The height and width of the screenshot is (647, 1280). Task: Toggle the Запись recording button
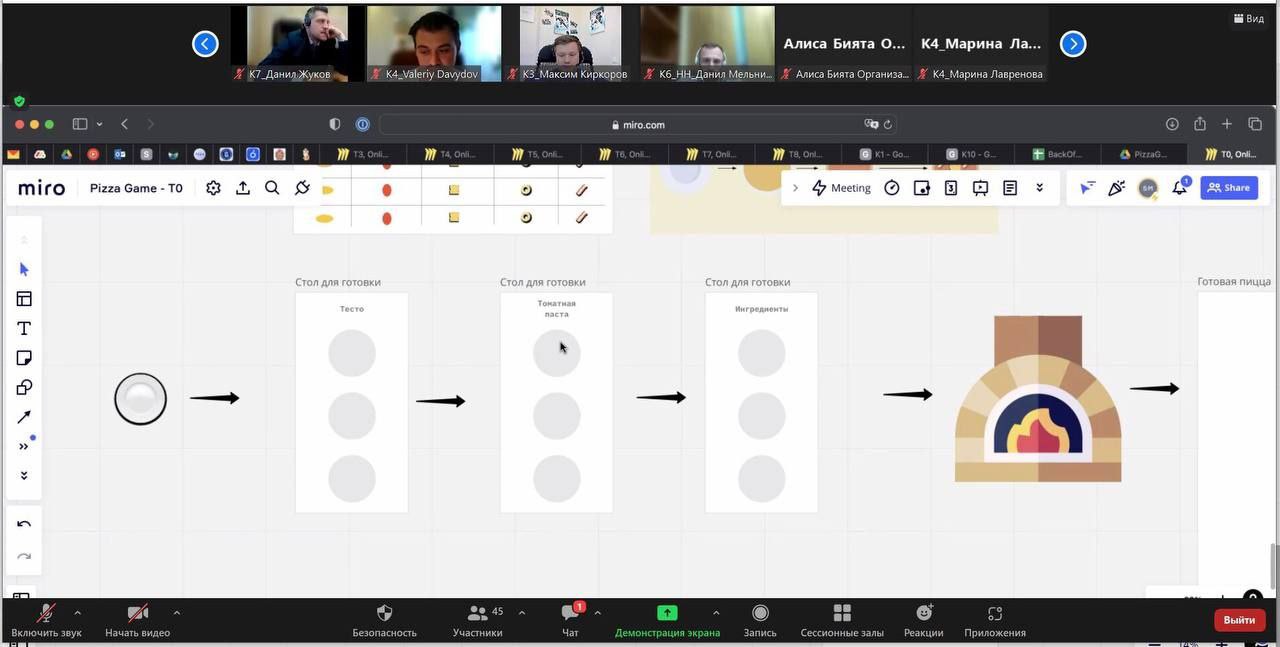760,620
